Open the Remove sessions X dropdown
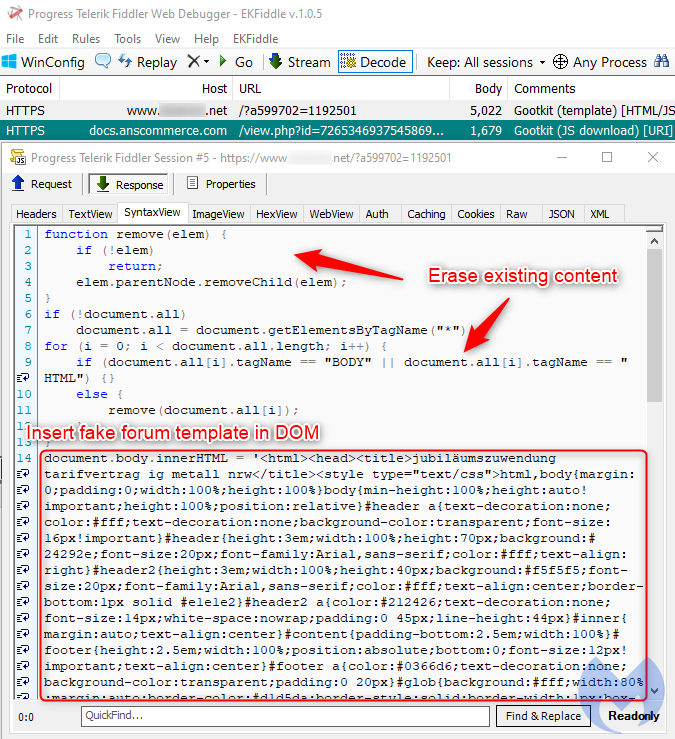The image size is (675, 739). 198,62
